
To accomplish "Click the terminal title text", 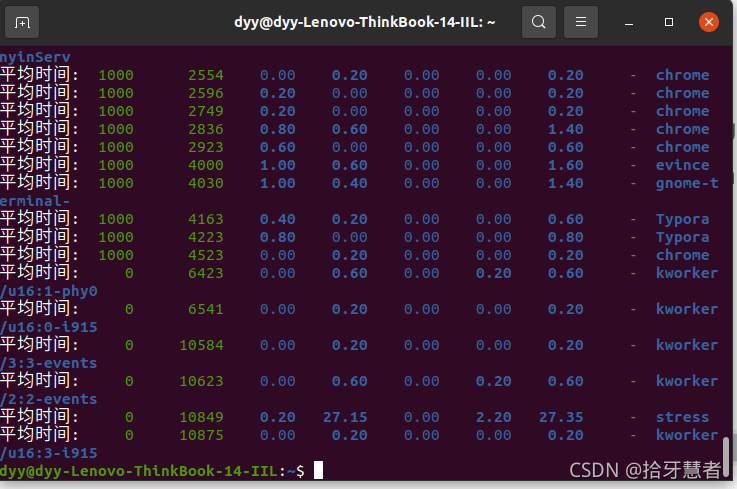I will (365, 22).
